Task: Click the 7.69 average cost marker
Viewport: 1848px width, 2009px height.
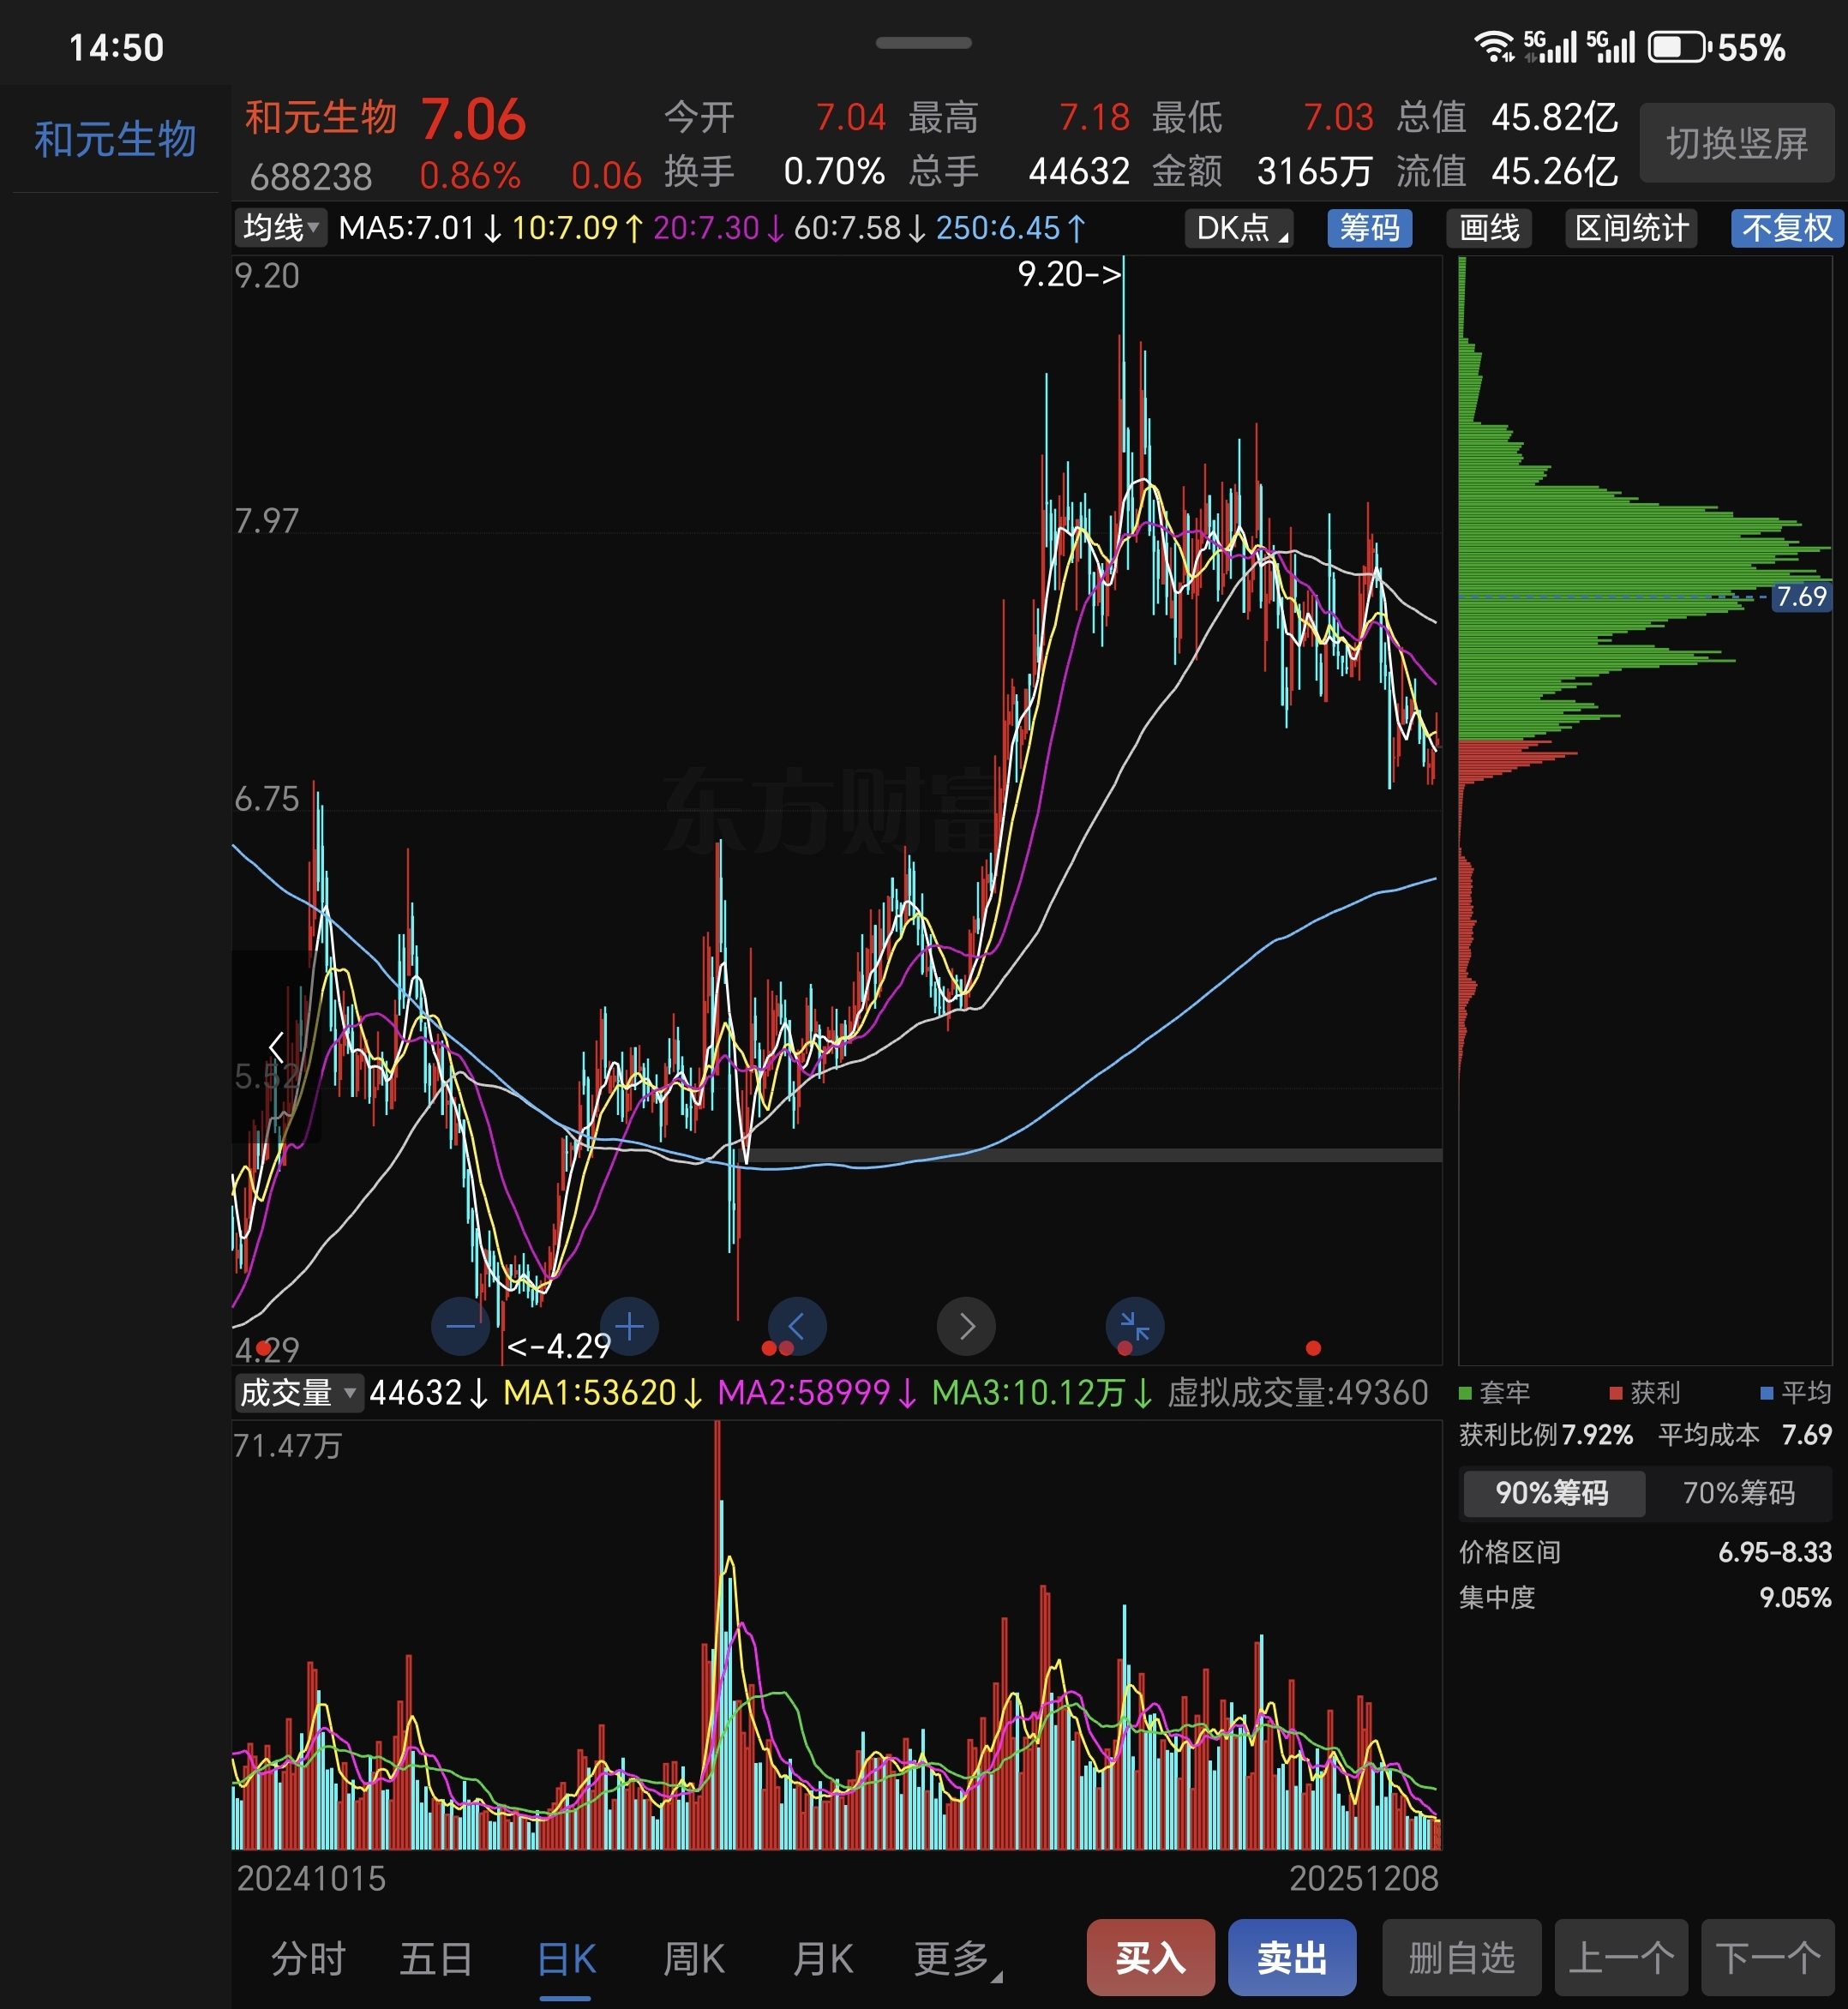Action: pyautogui.click(x=1801, y=597)
